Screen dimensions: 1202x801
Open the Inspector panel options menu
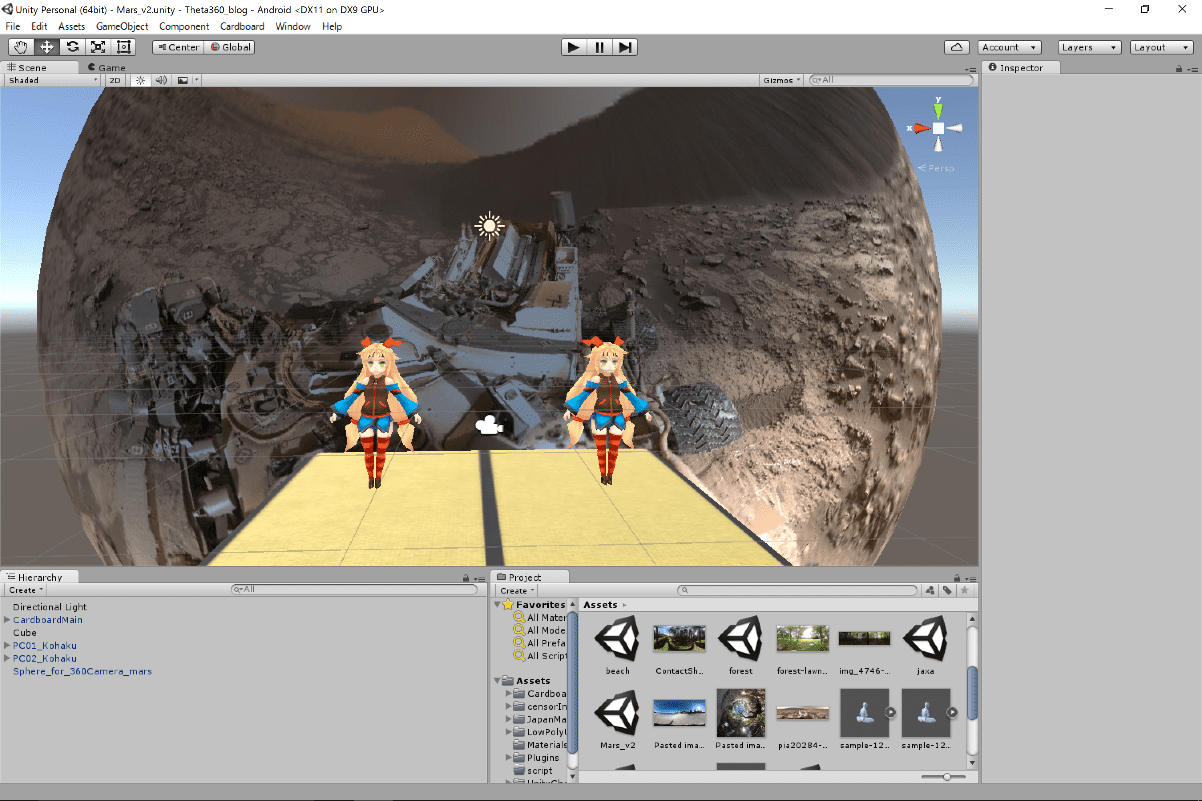1193,69
